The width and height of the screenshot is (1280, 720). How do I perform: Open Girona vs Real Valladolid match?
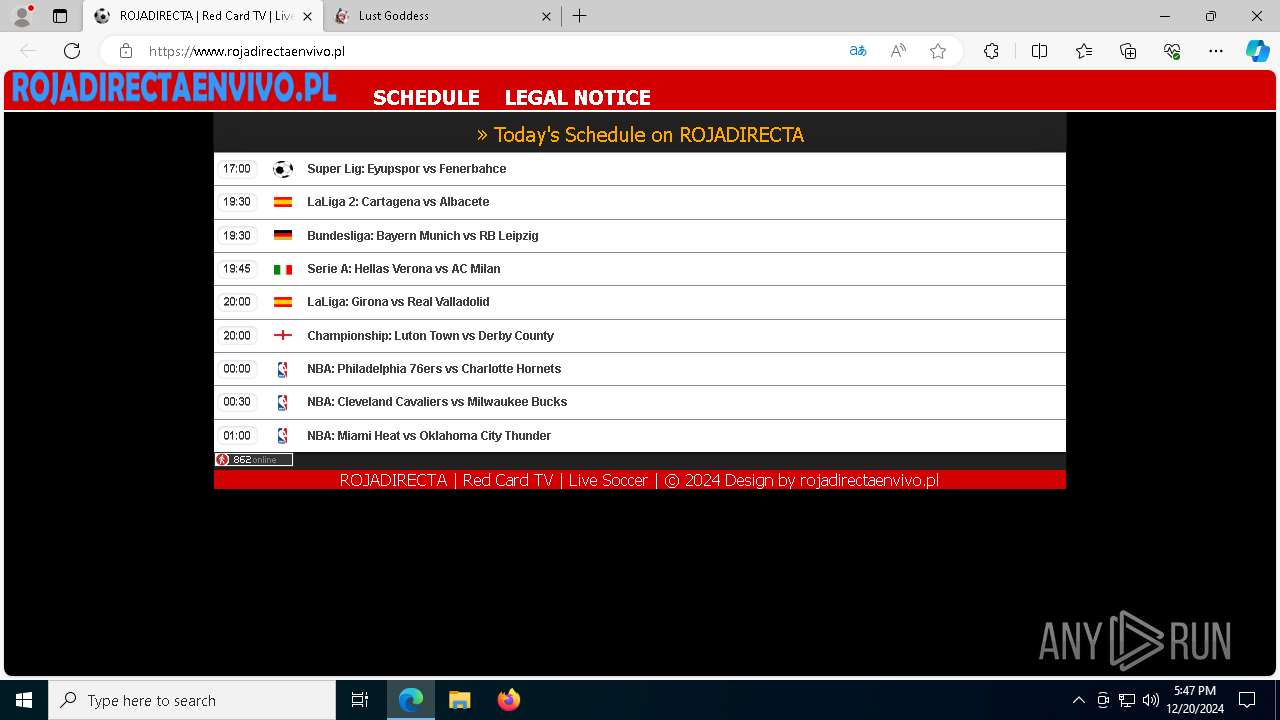click(398, 302)
